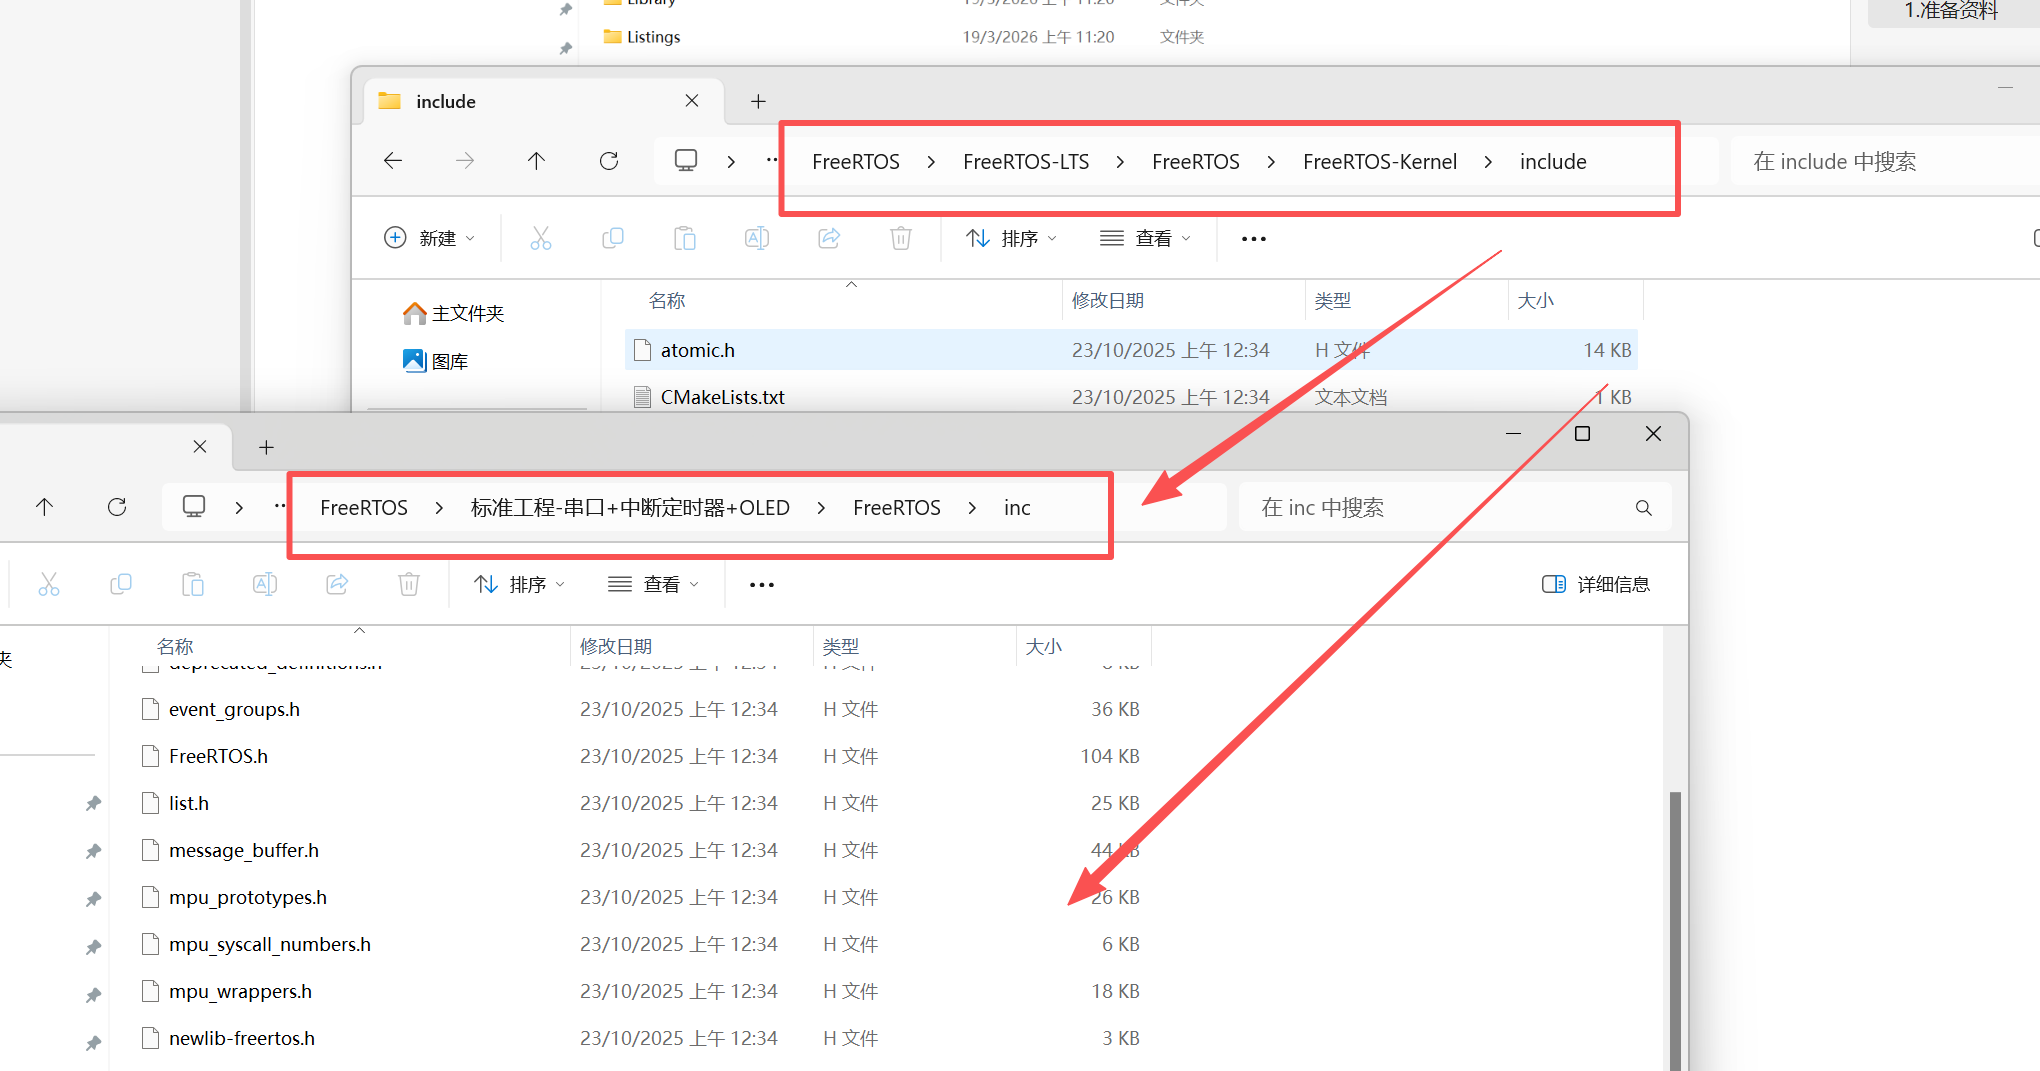Open the 查看 view dropdown in include window
The width and height of the screenshot is (2040, 1071).
(1146, 239)
